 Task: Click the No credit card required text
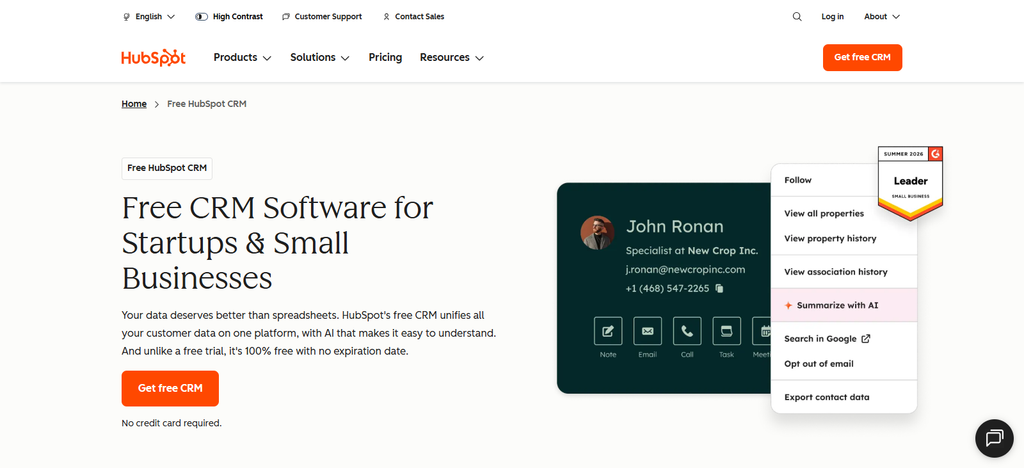[172, 423]
